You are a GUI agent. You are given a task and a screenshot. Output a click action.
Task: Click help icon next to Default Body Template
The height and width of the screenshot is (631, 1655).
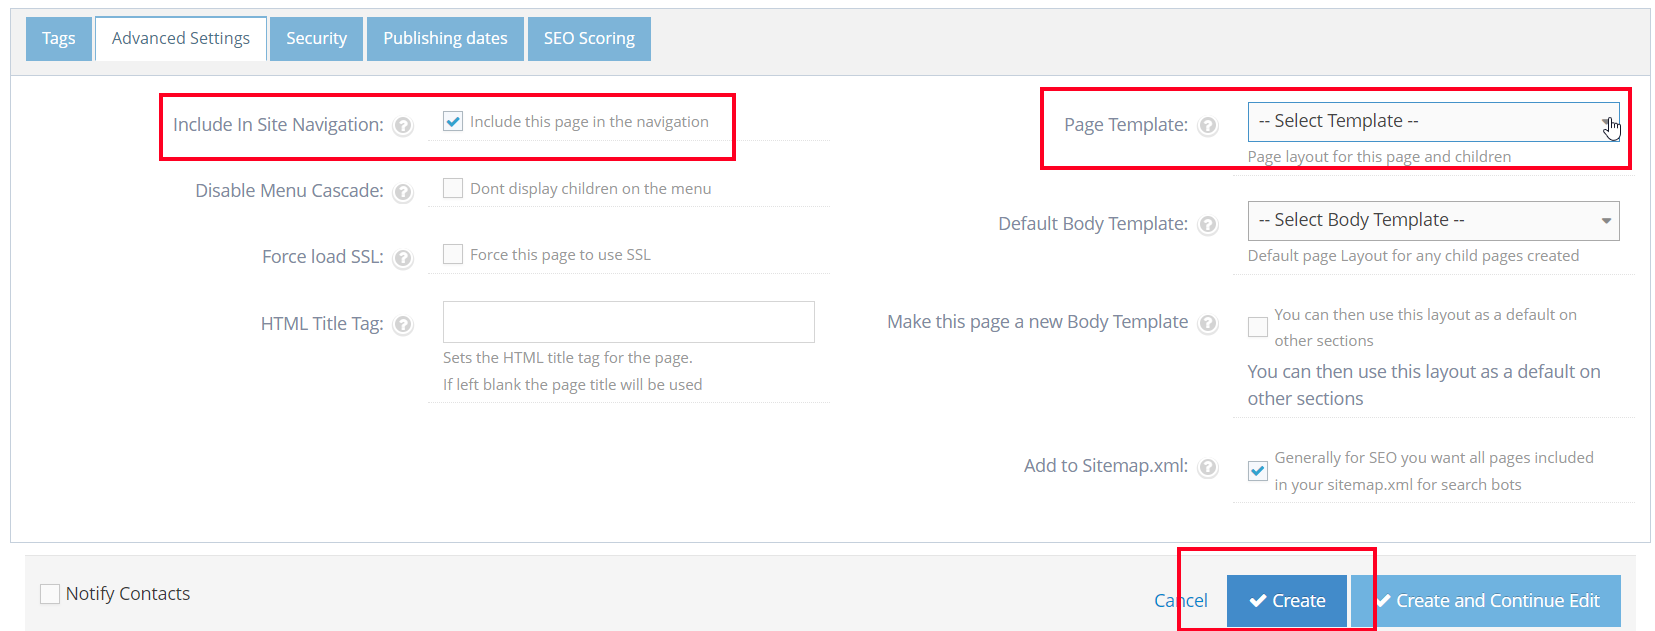[x=1208, y=225]
